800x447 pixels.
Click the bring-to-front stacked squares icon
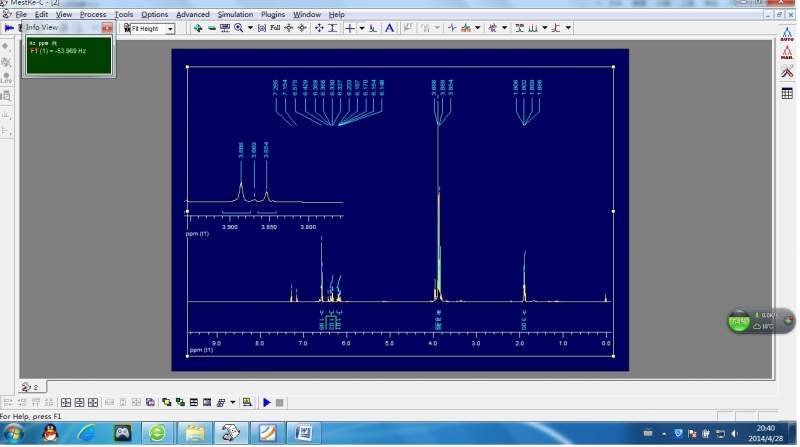166,403
